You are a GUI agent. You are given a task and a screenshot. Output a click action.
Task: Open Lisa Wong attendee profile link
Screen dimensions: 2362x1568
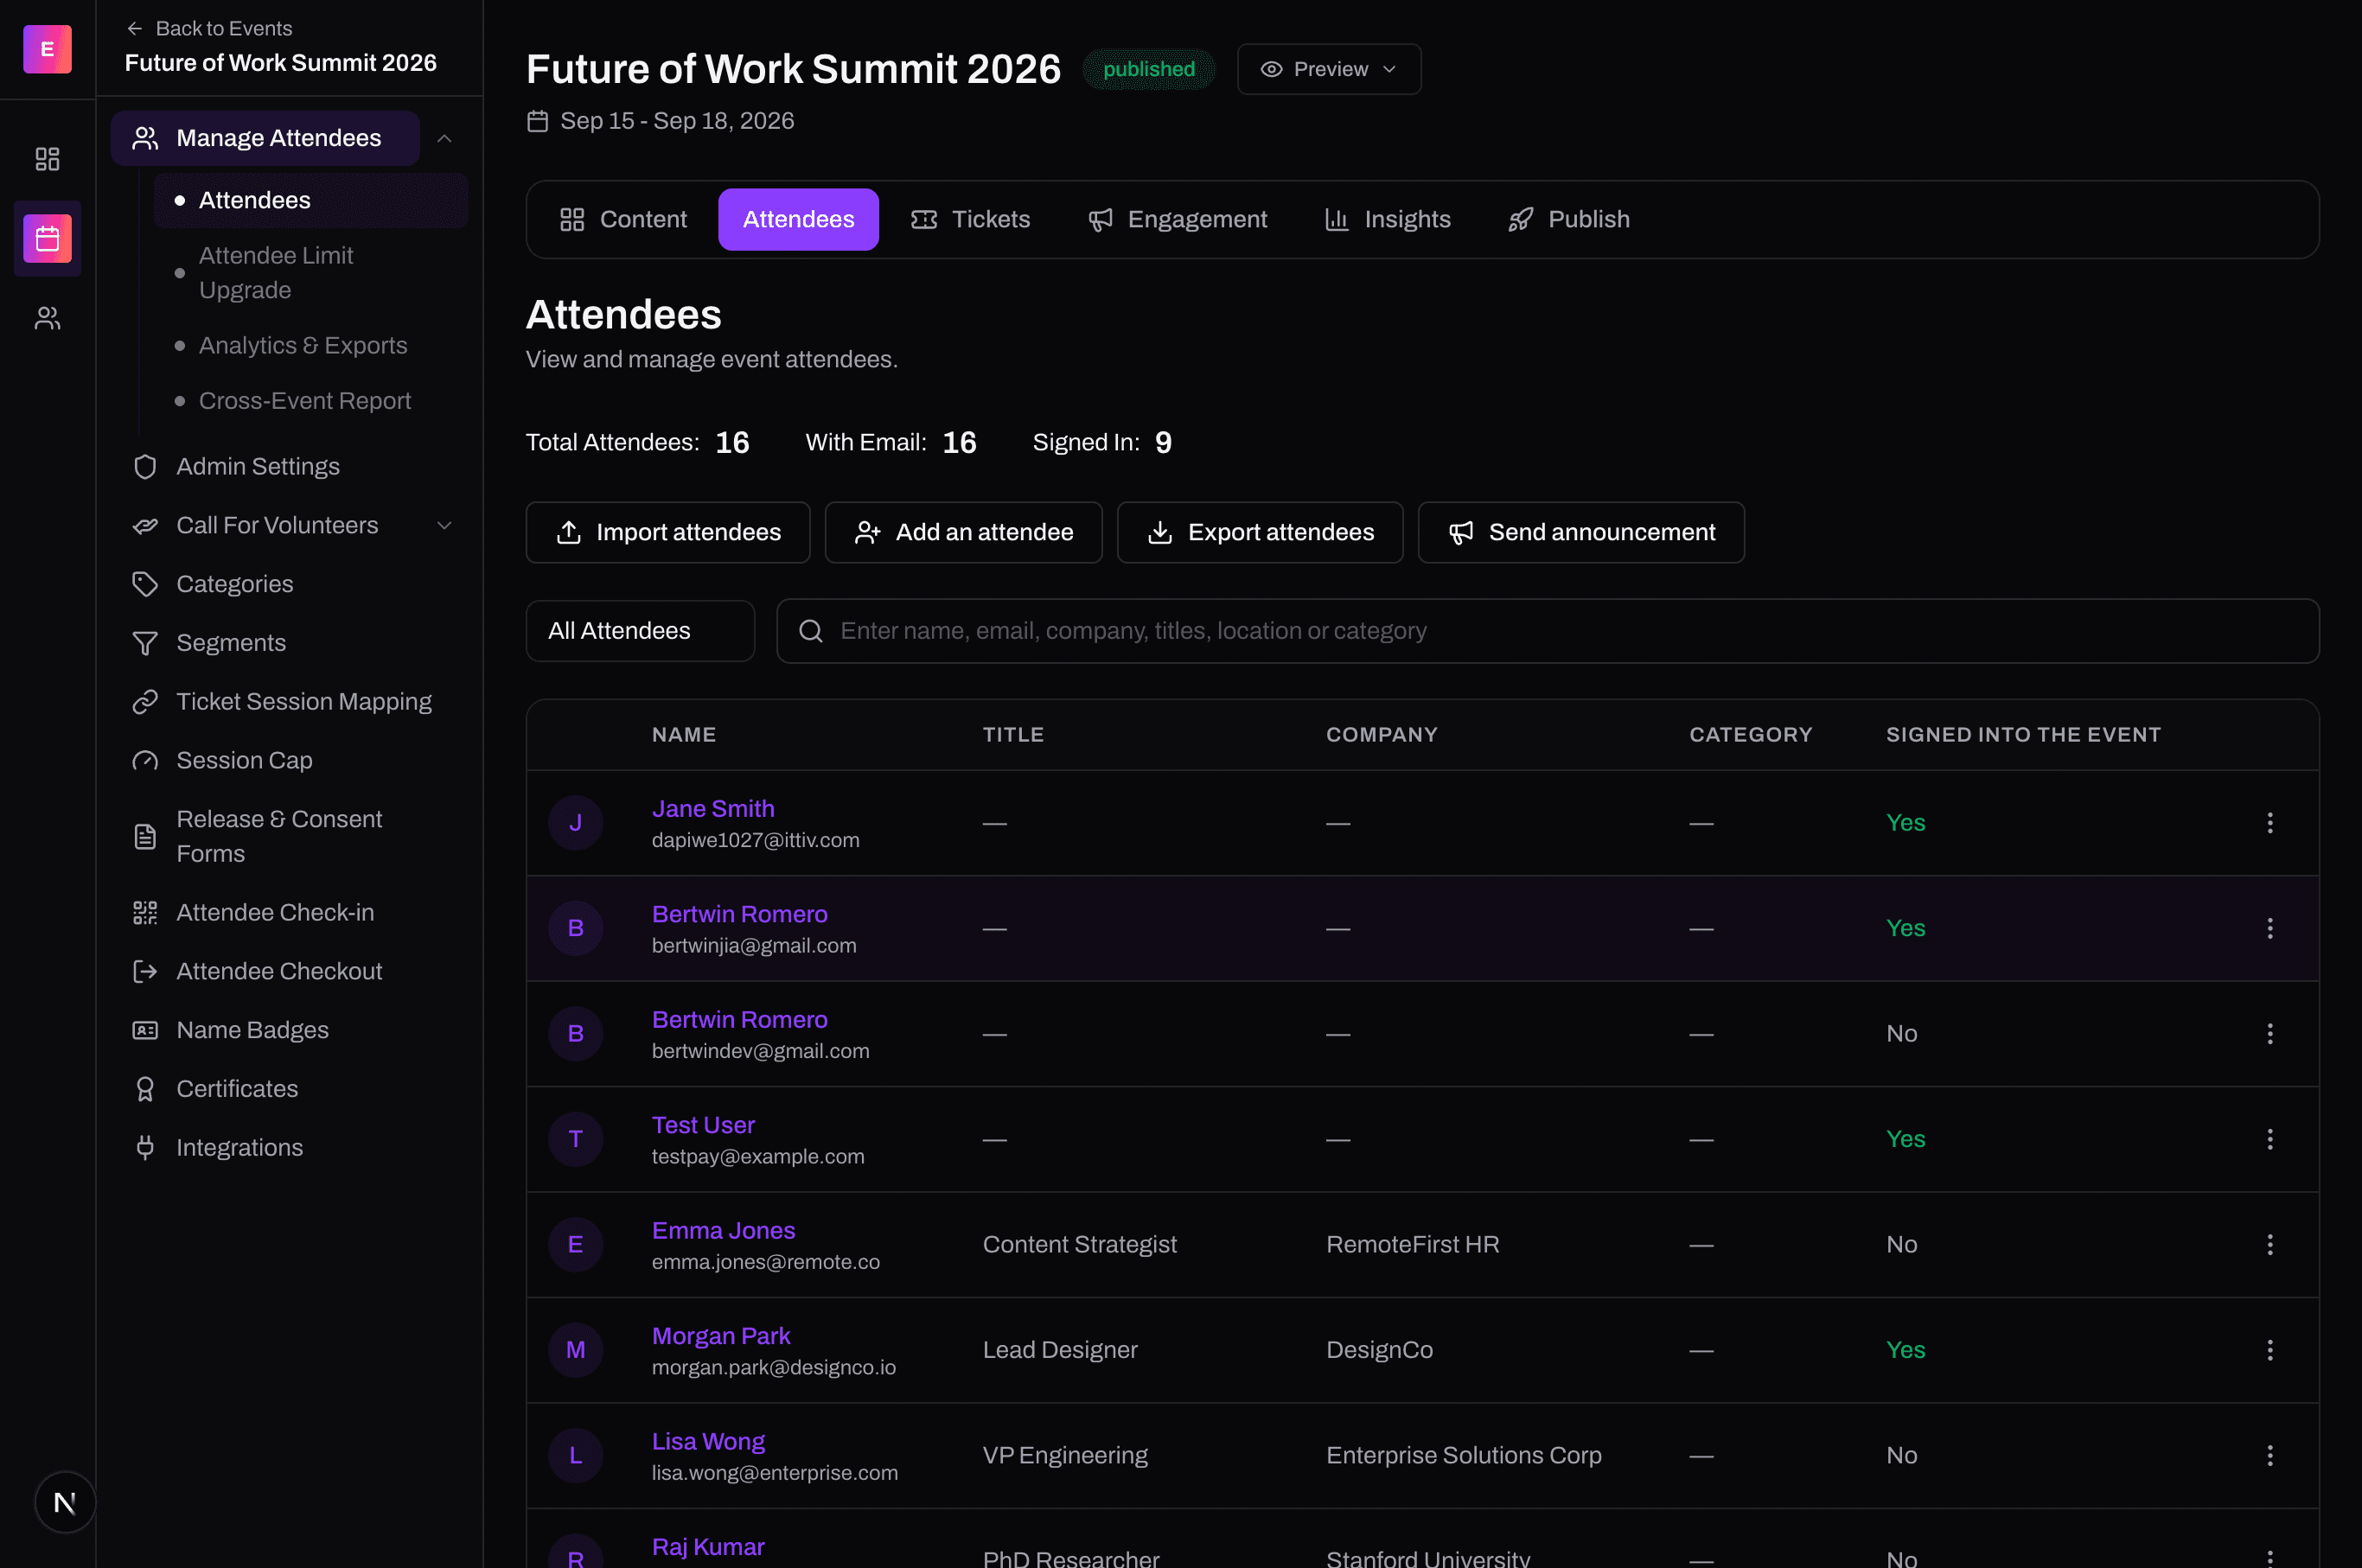point(708,1442)
